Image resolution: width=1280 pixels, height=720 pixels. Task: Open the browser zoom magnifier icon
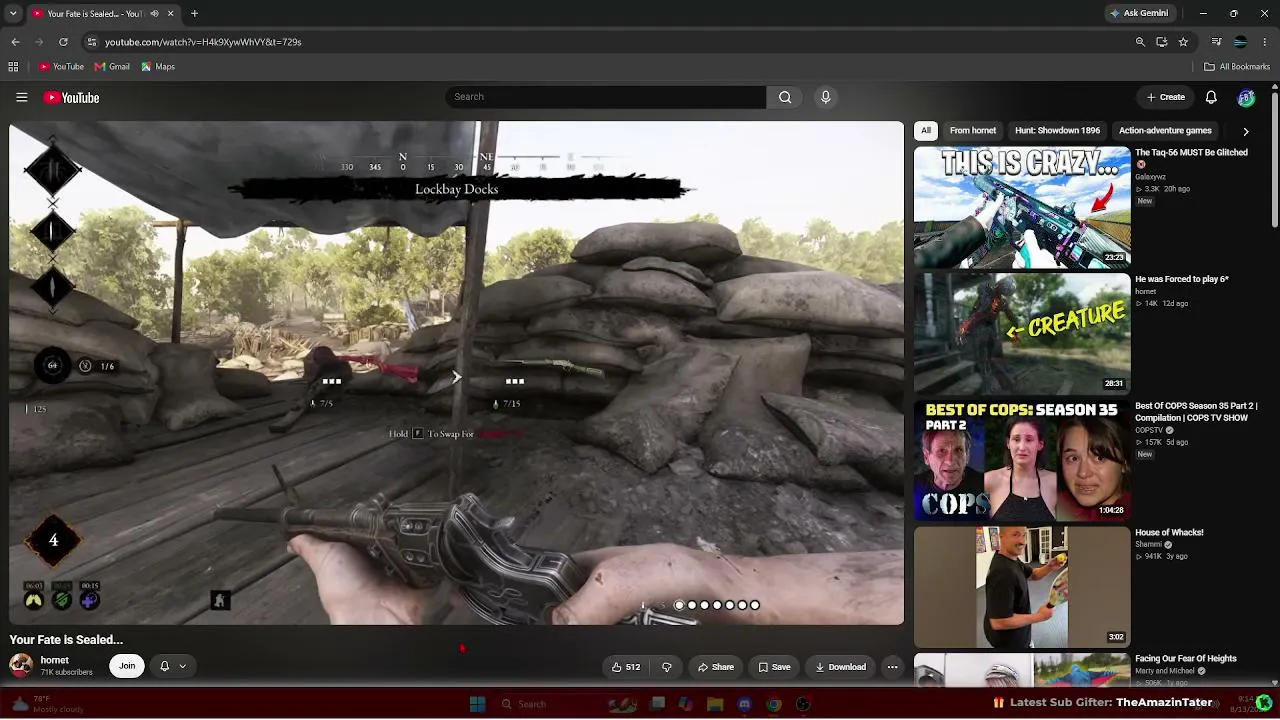1140,42
